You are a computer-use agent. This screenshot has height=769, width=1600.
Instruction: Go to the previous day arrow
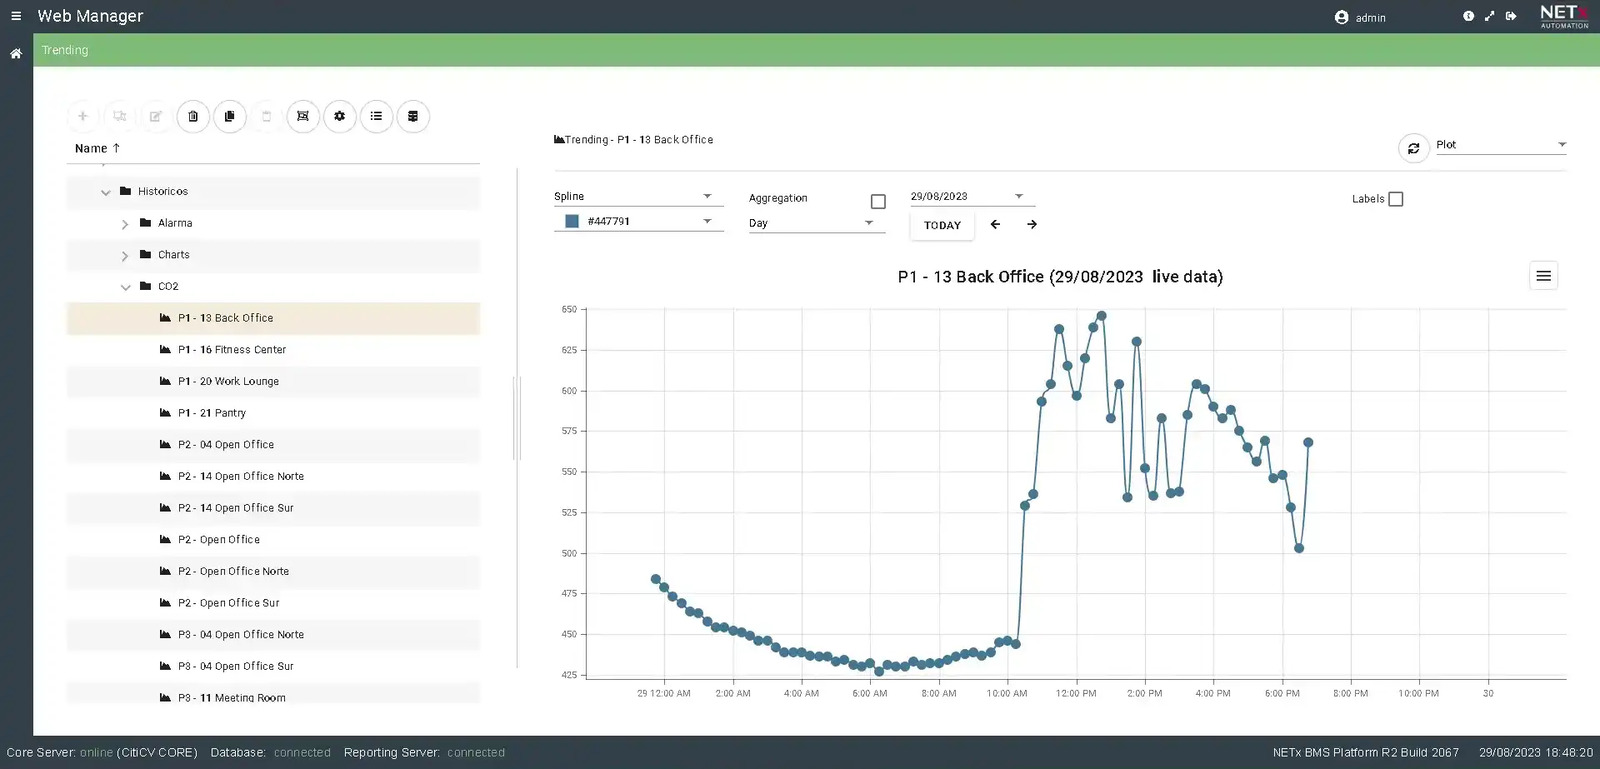coord(995,225)
